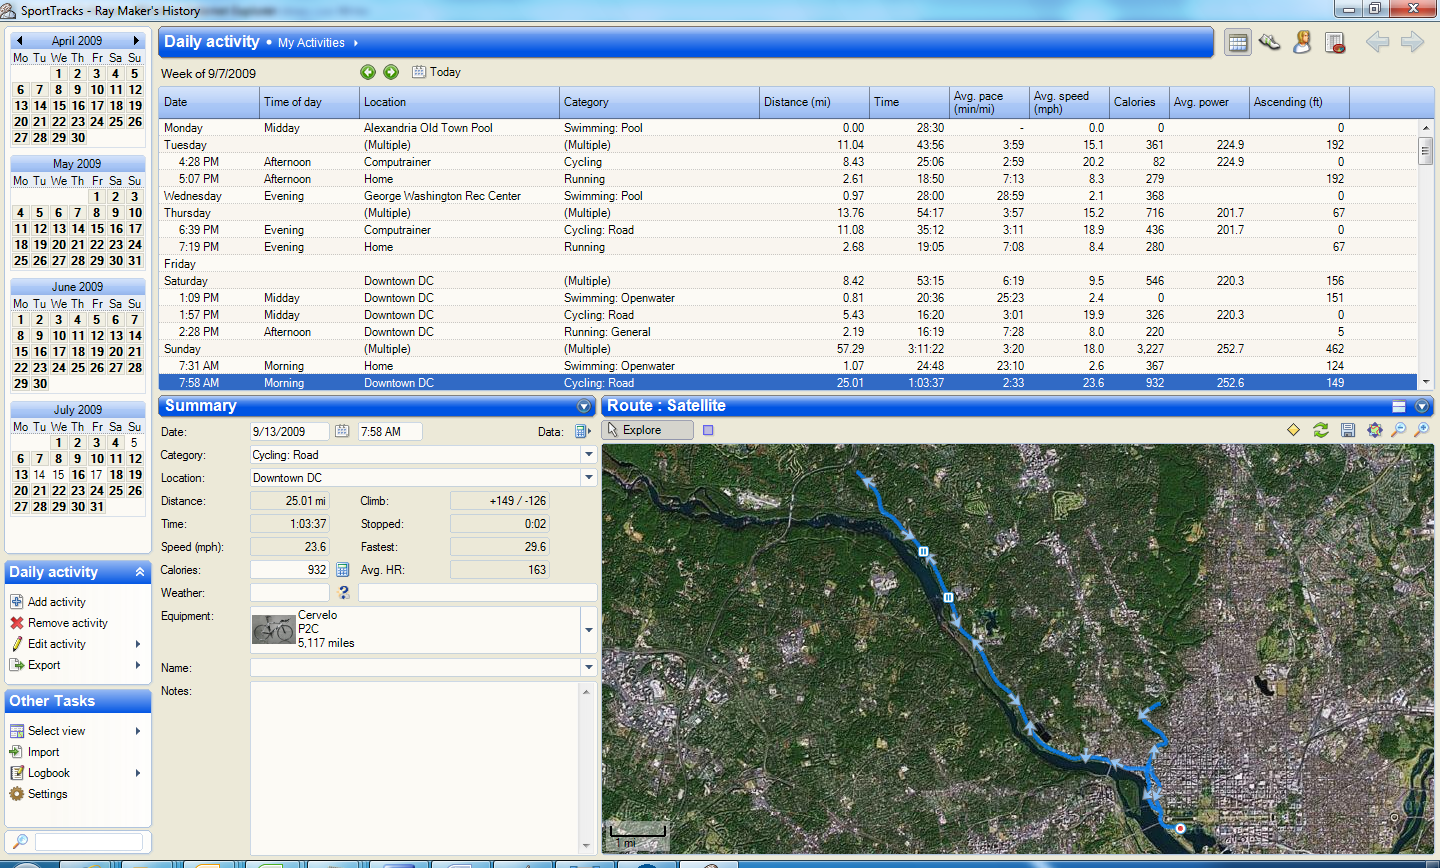The height and width of the screenshot is (868, 1440).
Task: Open the Activity Reports view icon
Action: coord(1334,42)
